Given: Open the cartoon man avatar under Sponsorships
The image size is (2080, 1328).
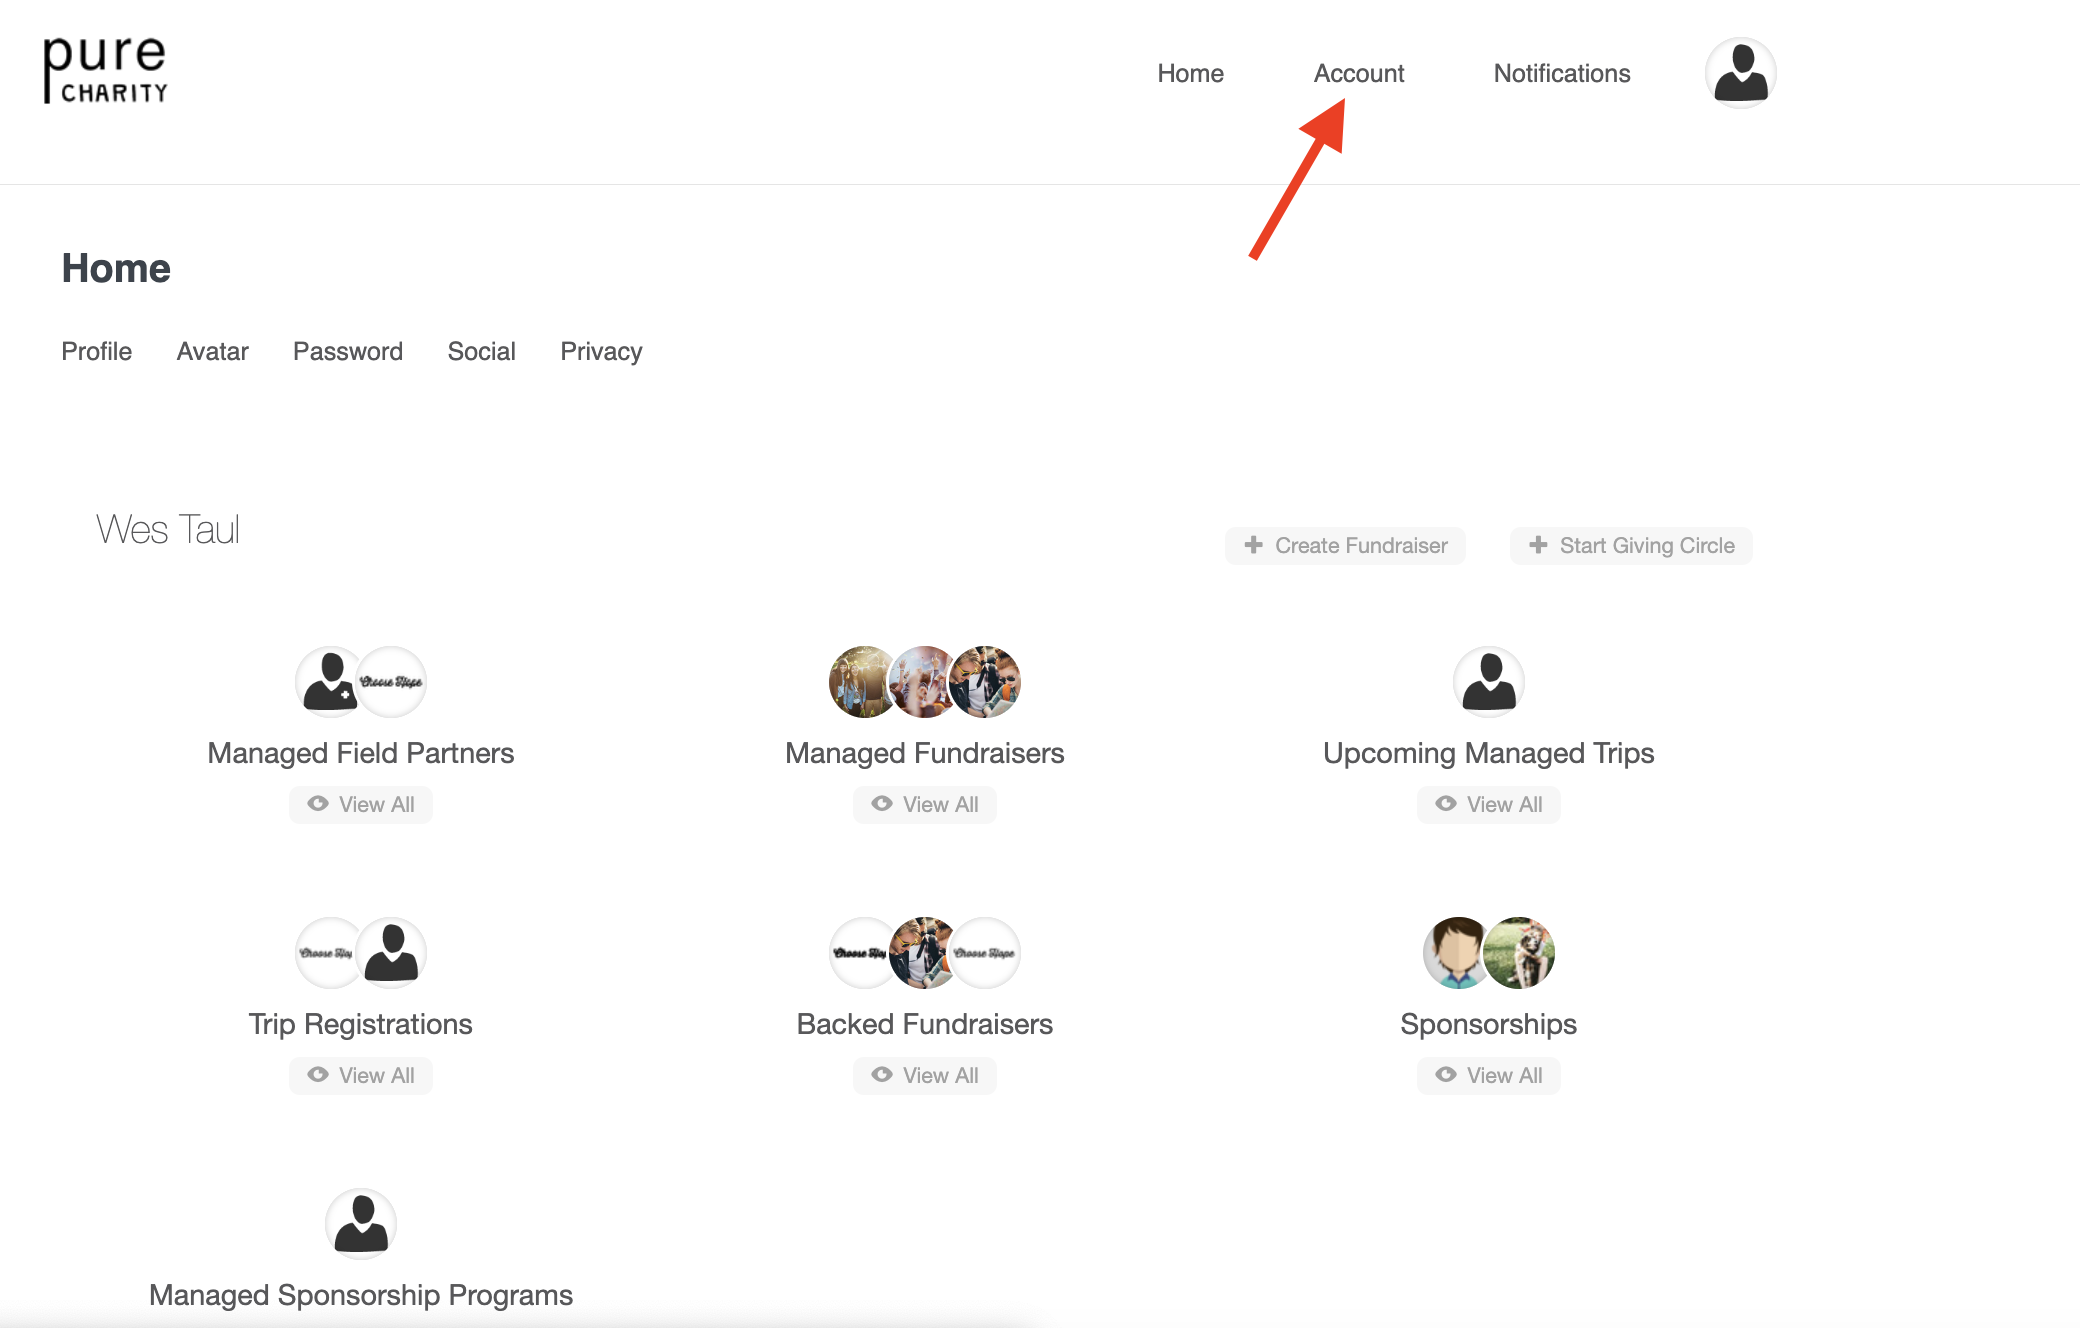Looking at the screenshot, I should 1455,953.
